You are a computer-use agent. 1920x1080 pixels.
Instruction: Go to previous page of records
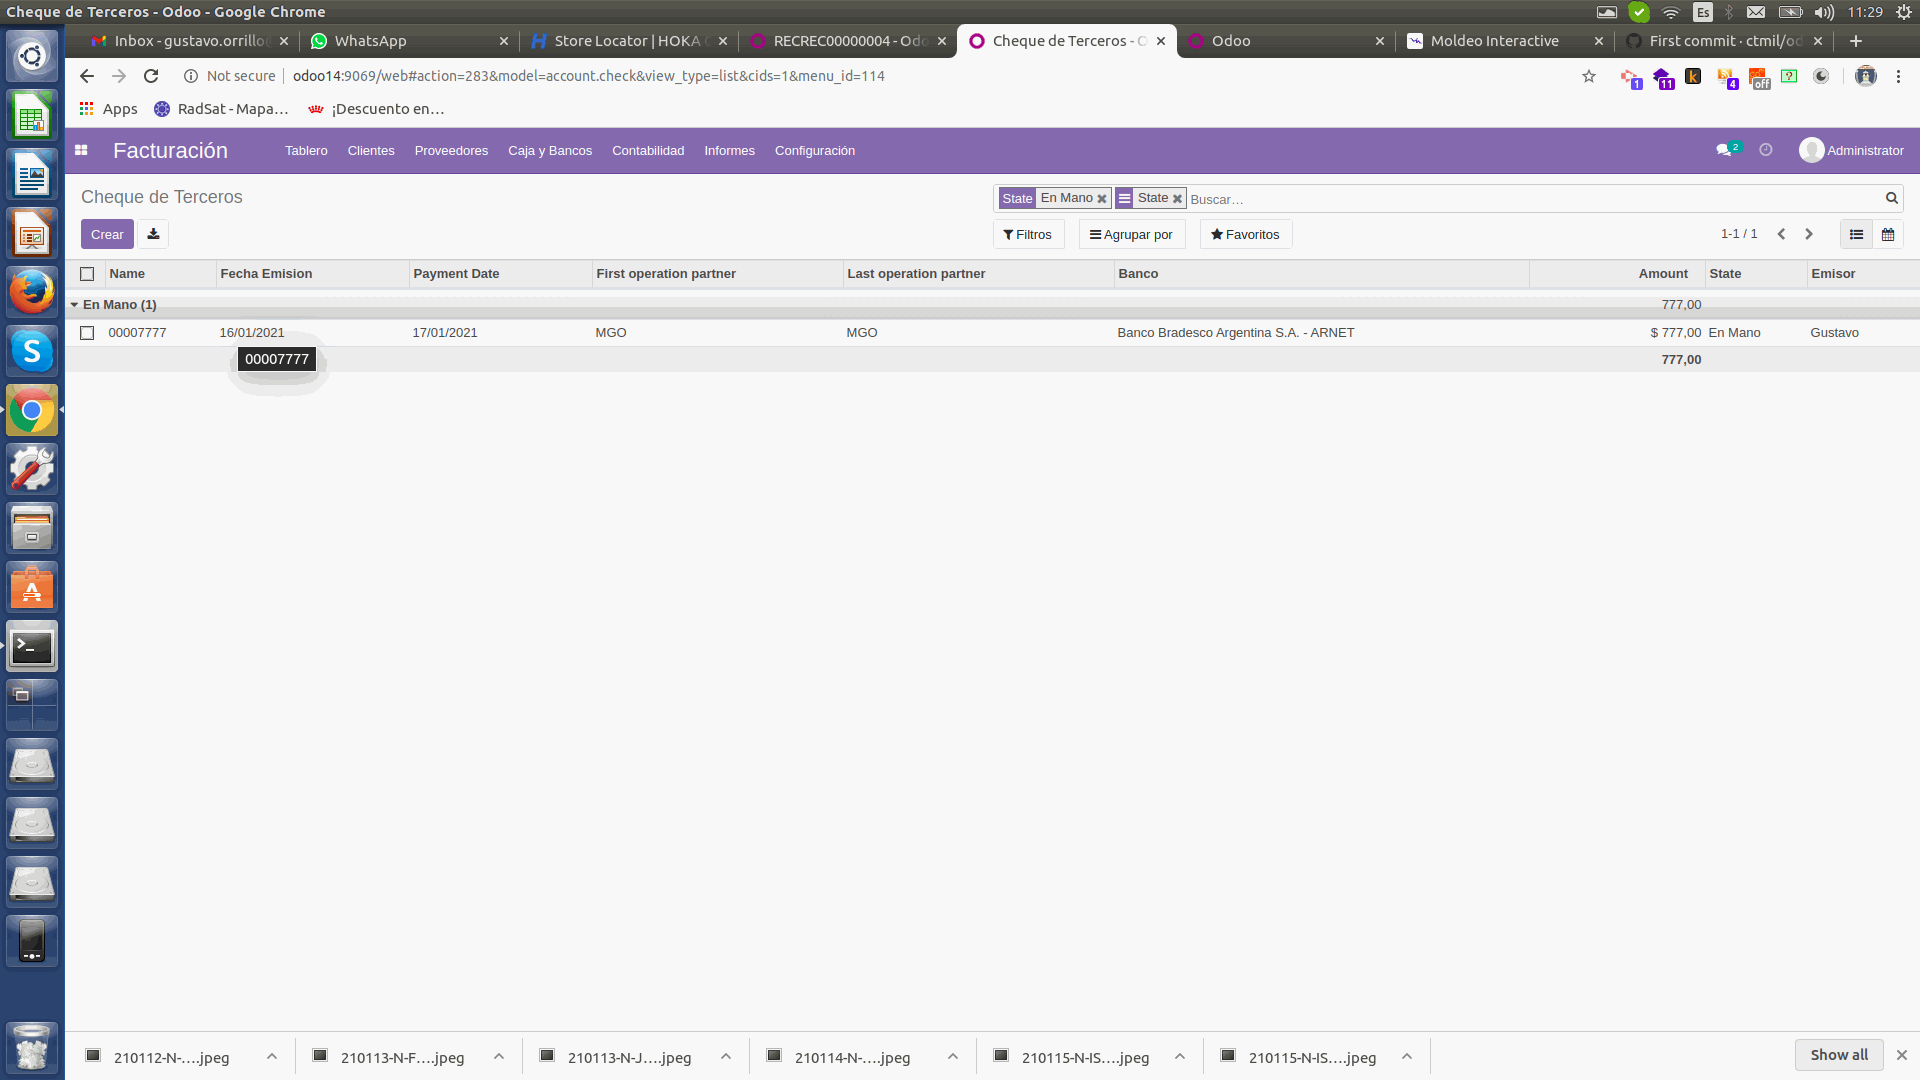1781,234
